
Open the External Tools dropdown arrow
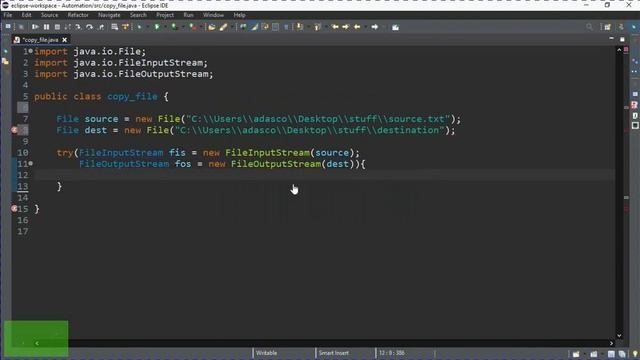200,27
